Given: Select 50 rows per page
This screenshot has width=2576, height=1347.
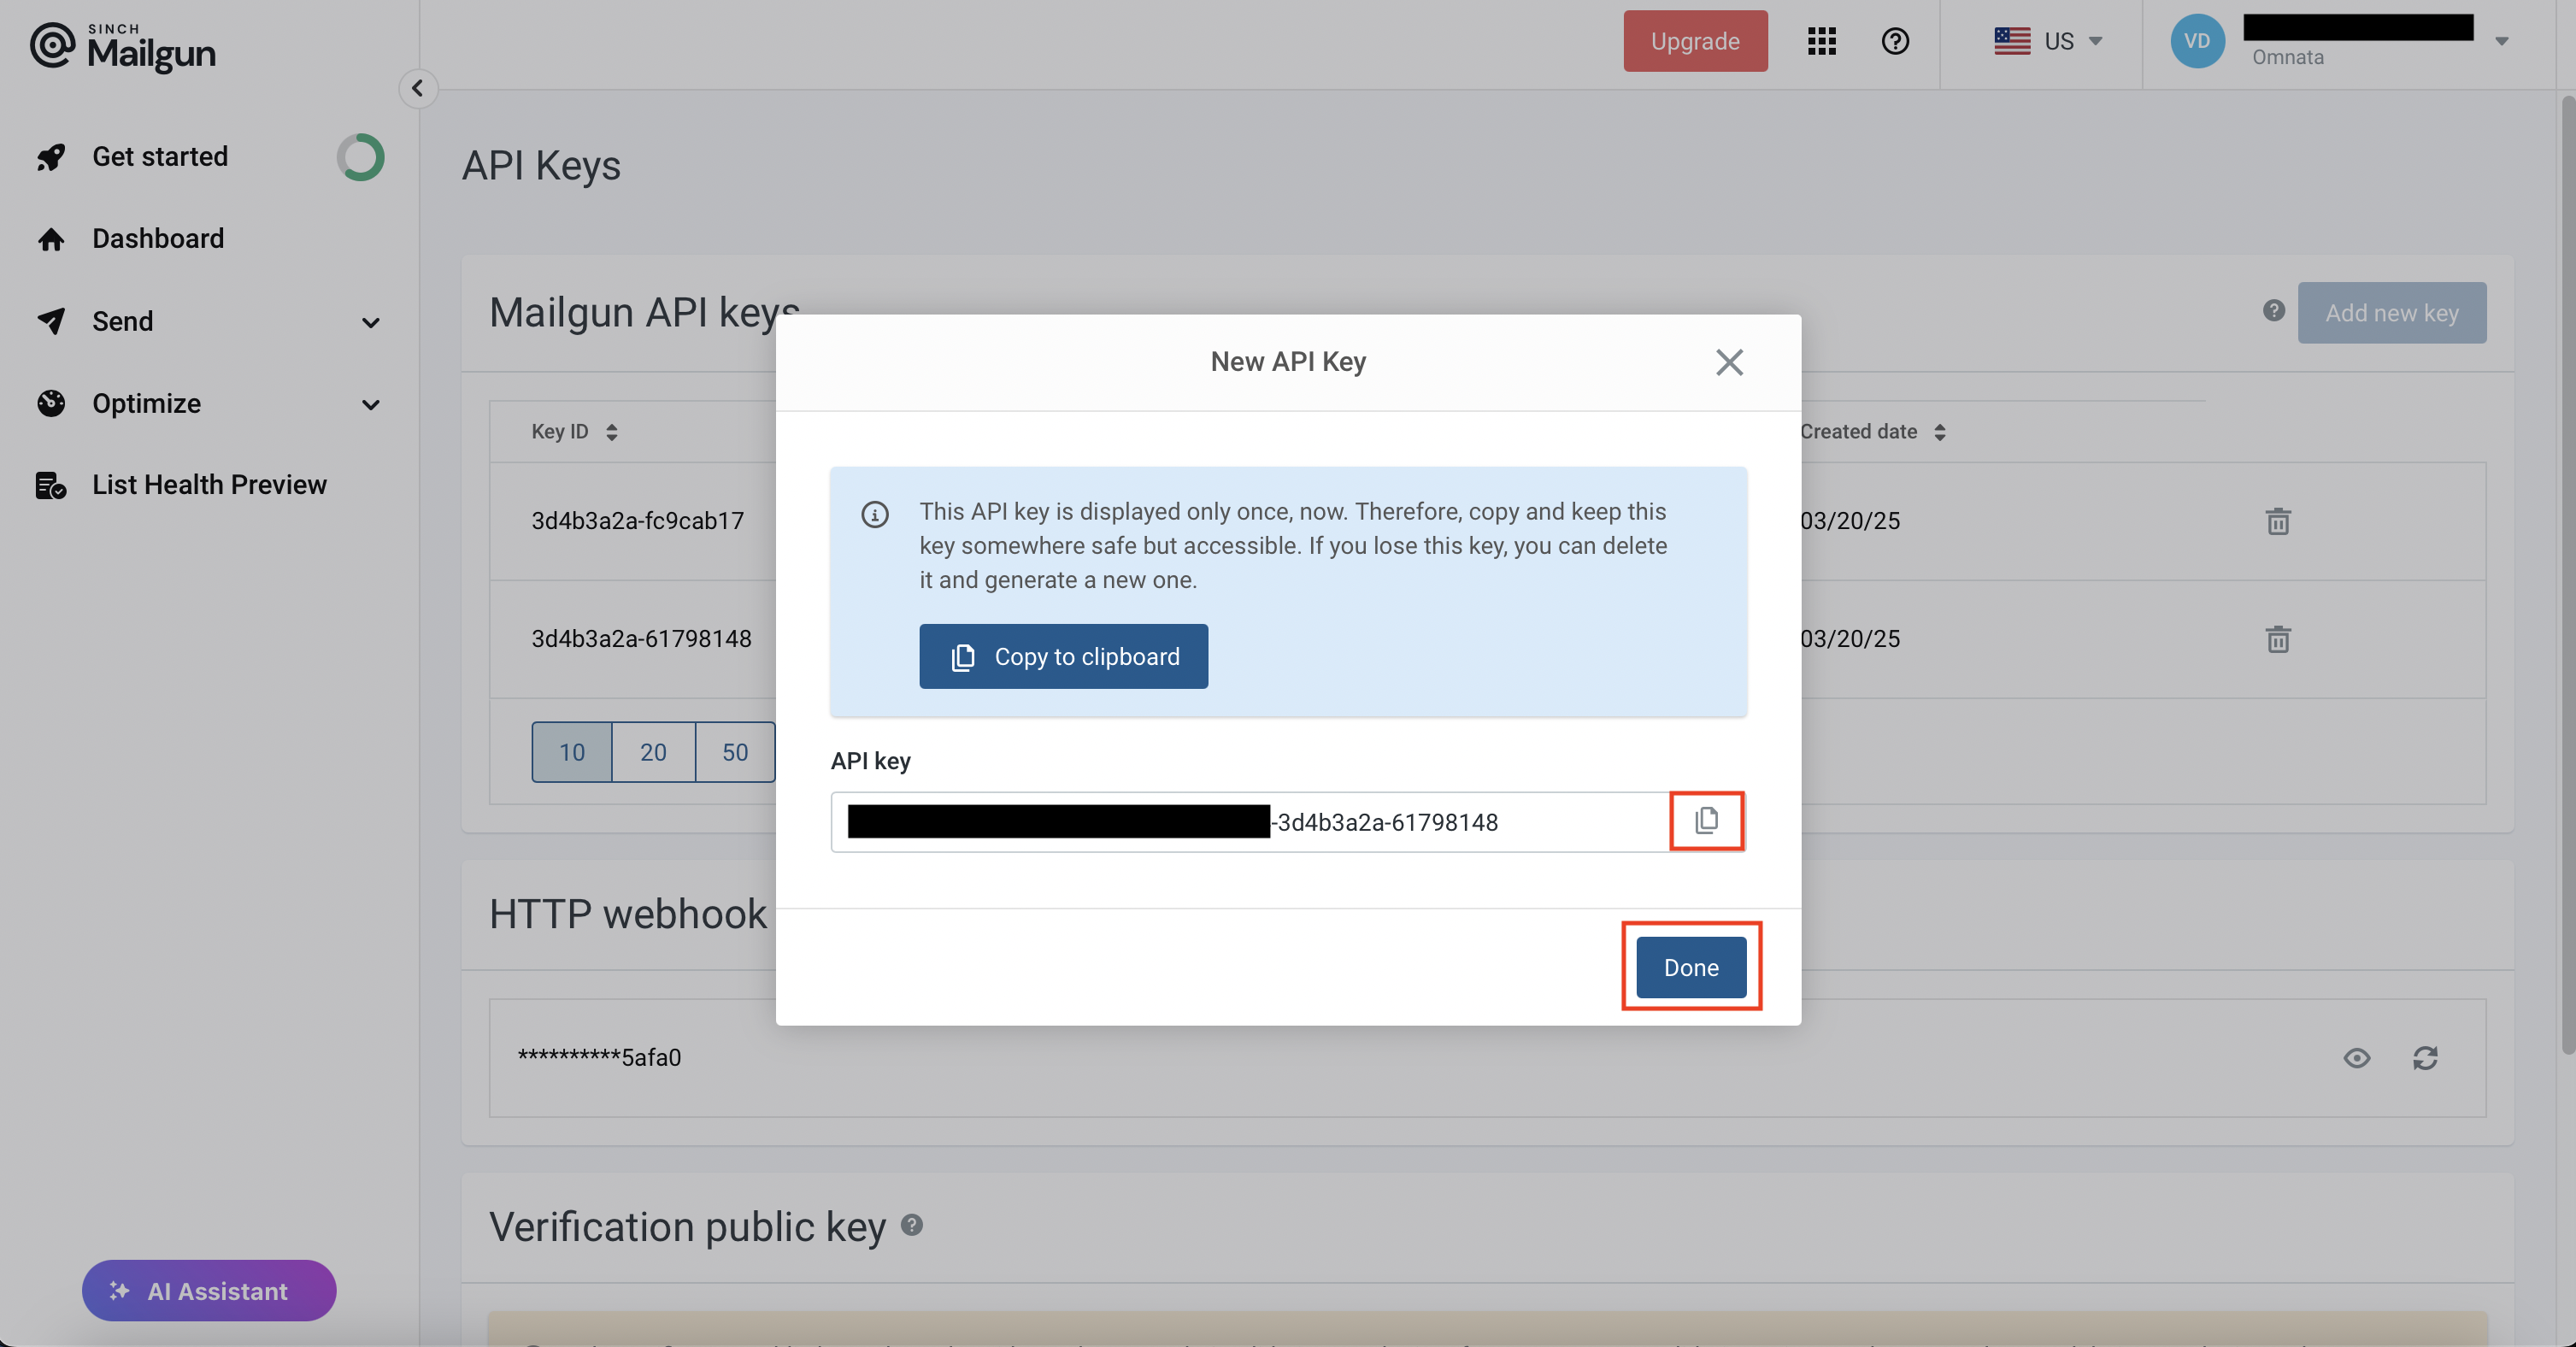Looking at the screenshot, I should pos(735,752).
